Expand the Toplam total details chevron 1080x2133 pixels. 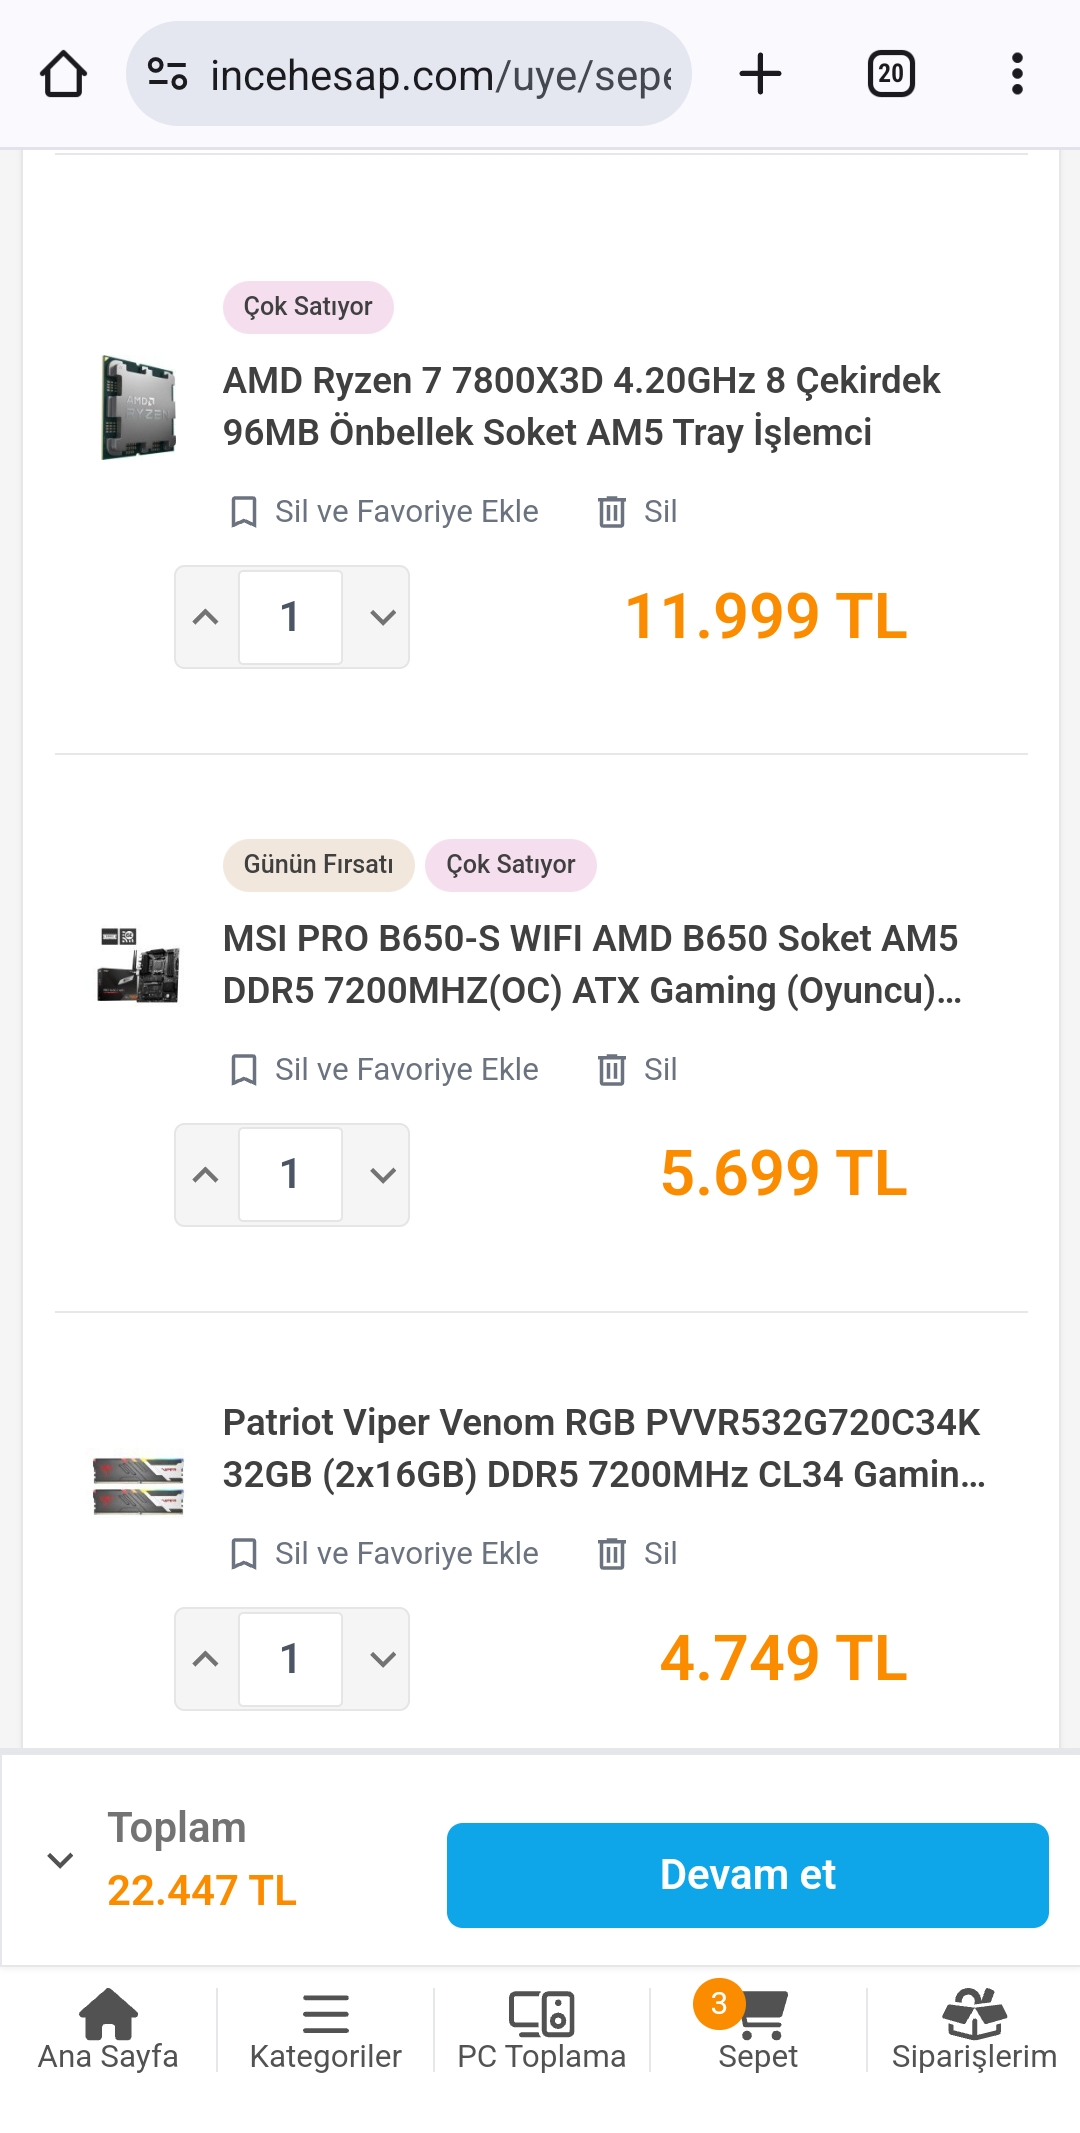60,1860
